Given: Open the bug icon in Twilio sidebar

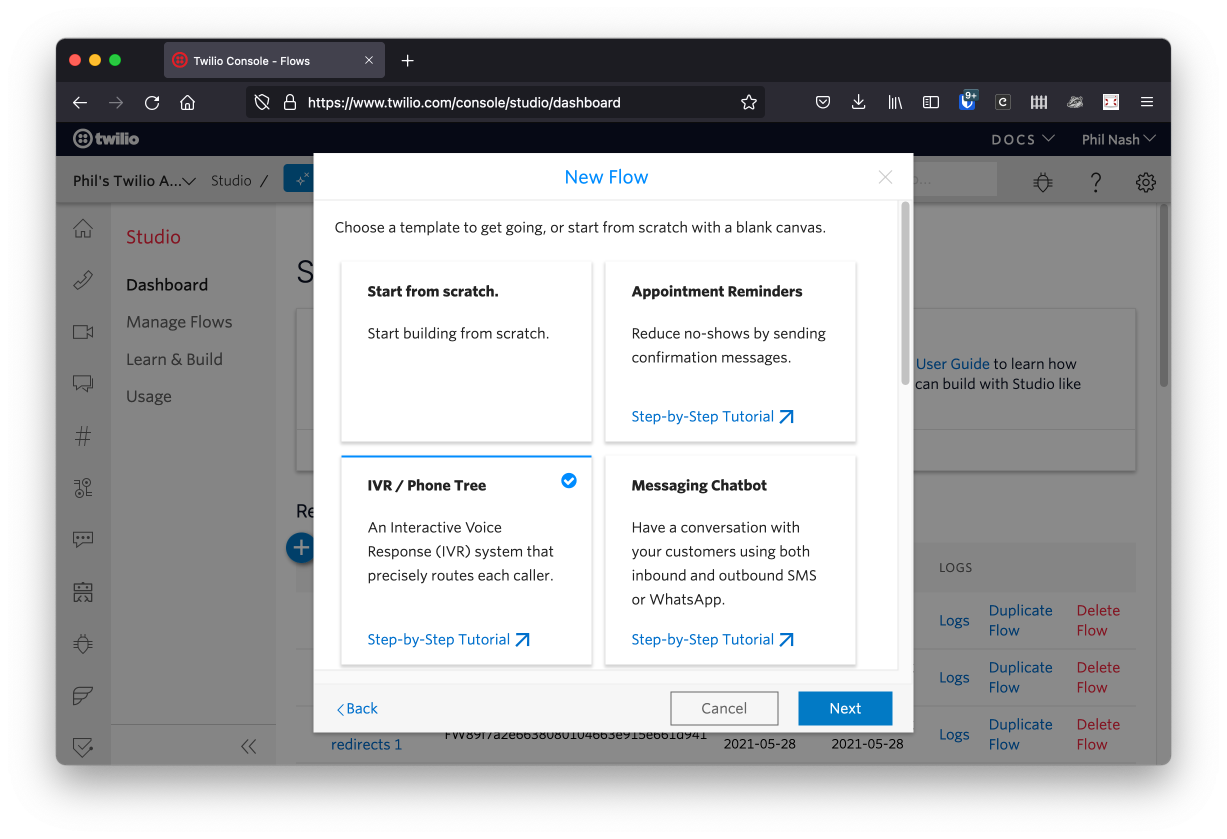Looking at the screenshot, I should [x=83, y=643].
